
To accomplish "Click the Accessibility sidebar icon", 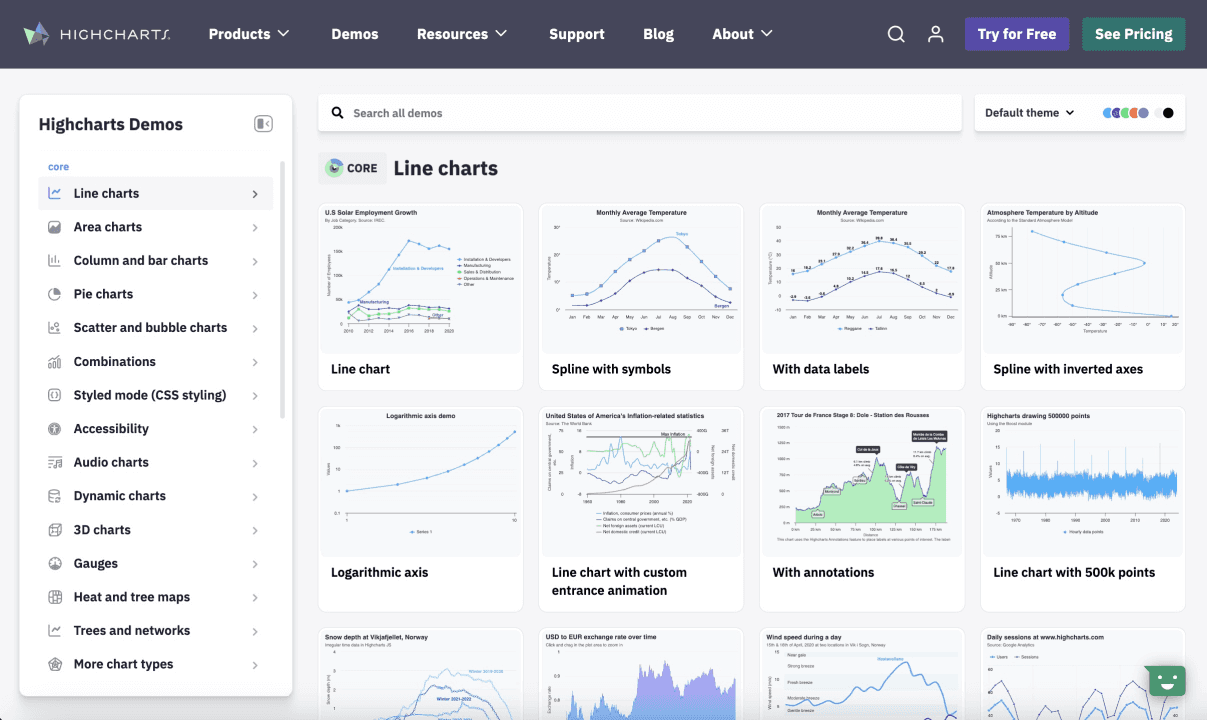I will pos(55,429).
